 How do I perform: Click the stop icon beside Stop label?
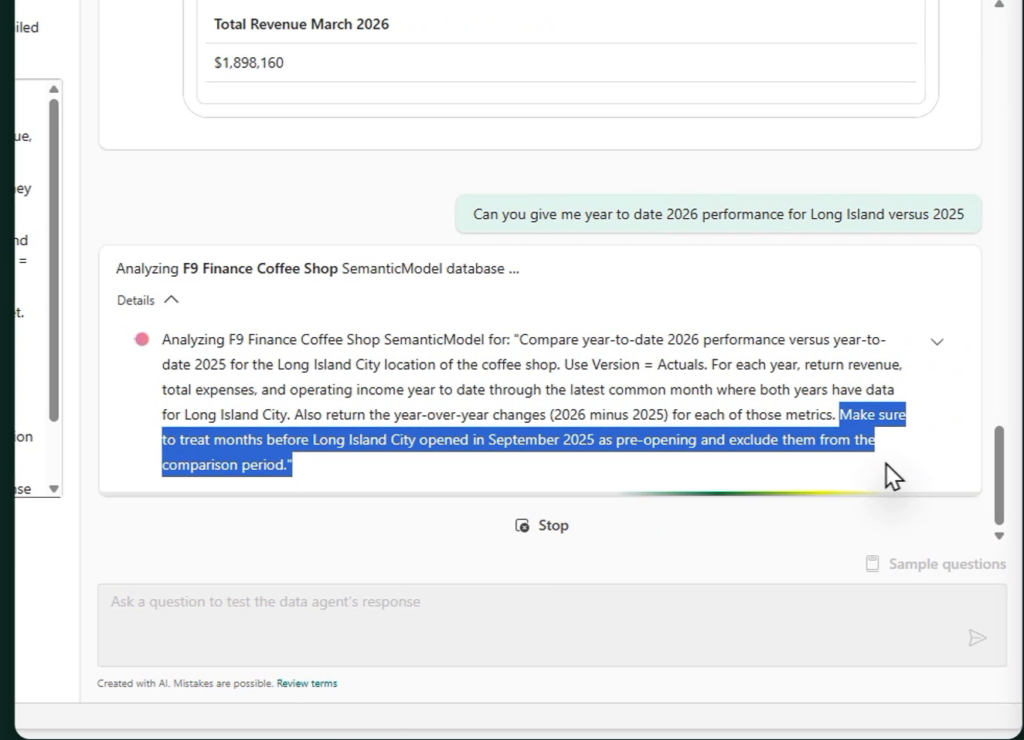click(x=522, y=526)
